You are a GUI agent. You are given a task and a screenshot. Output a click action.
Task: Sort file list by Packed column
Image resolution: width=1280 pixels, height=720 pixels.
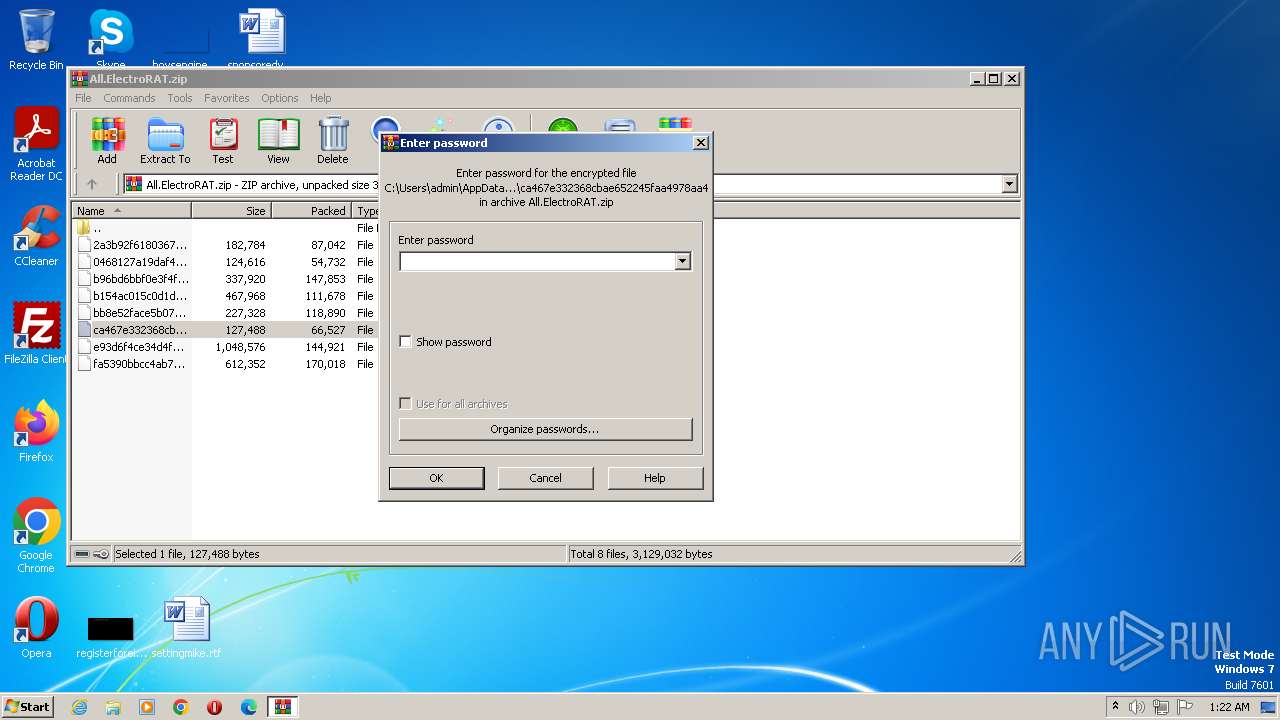(311, 211)
